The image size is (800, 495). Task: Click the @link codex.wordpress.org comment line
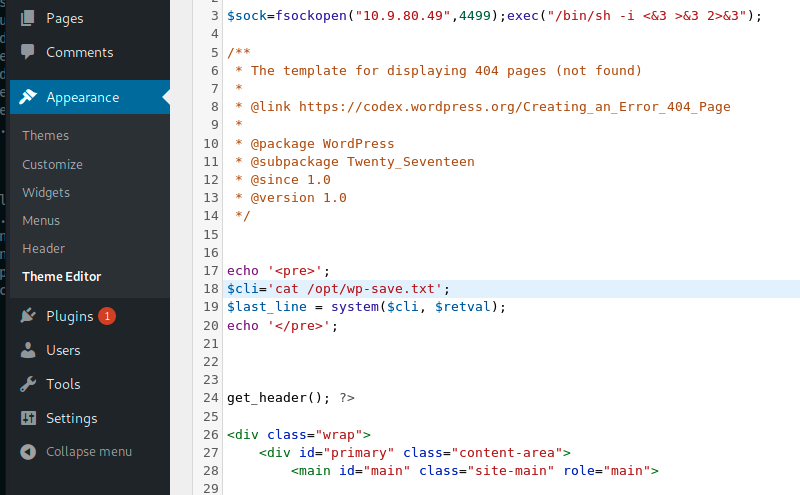[x=483, y=107]
